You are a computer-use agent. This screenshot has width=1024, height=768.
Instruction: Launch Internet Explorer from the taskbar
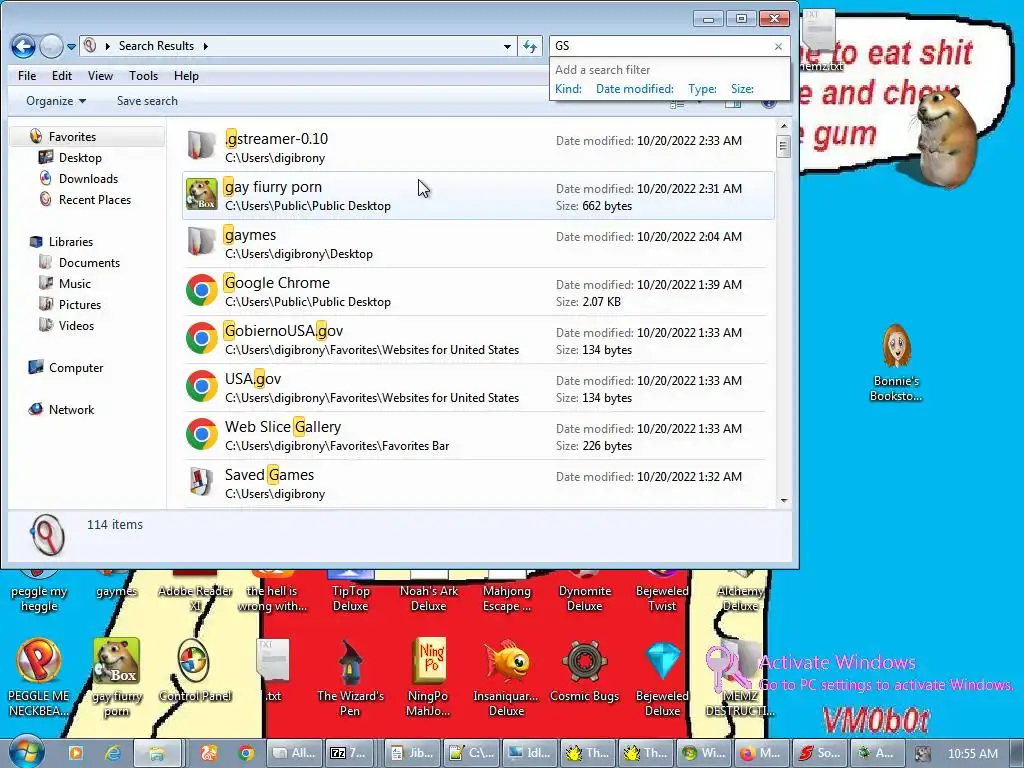click(113, 753)
